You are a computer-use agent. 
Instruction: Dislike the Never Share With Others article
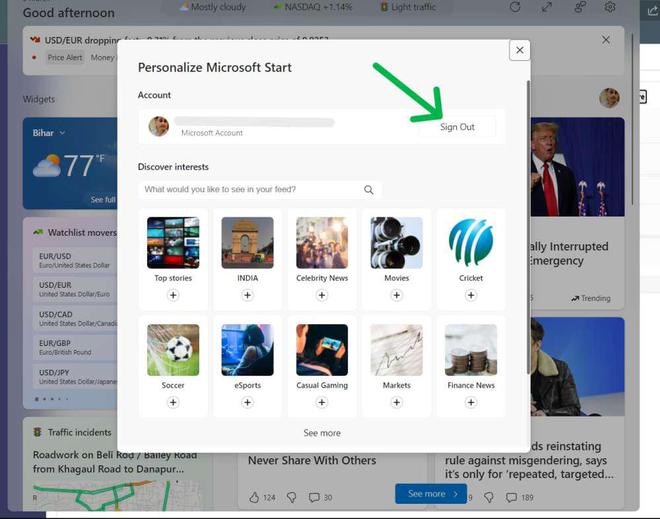[x=291, y=498]
